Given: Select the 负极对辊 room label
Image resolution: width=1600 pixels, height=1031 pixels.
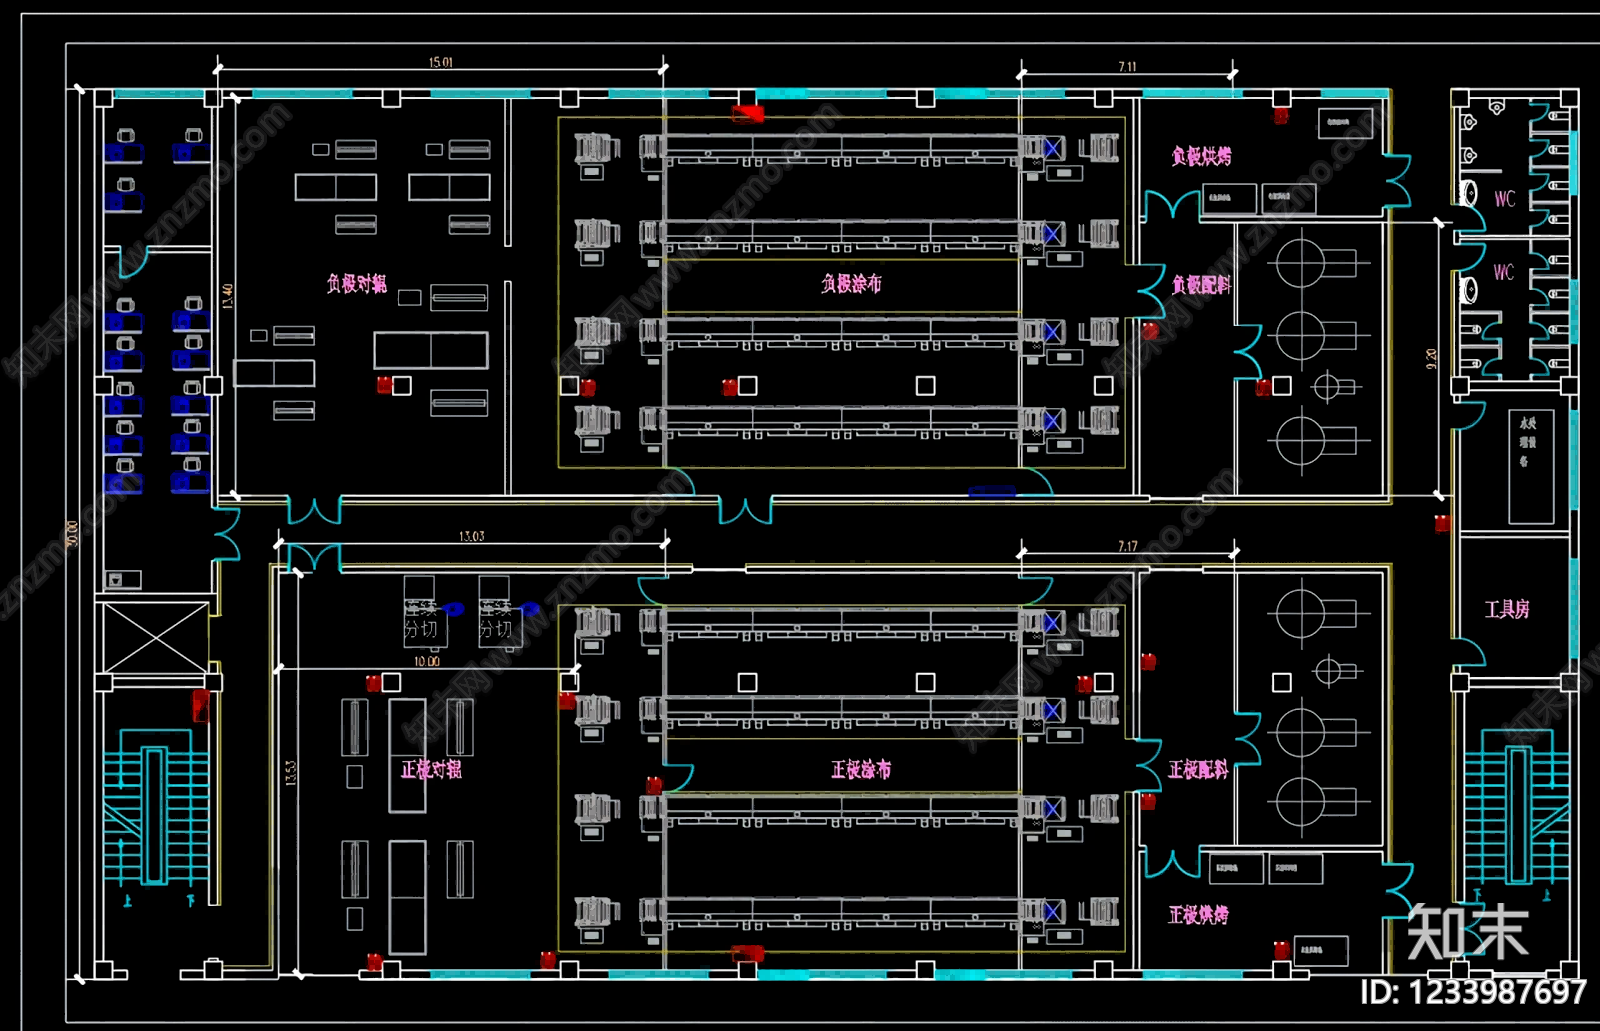Looking at the screenshot, I should tap(356, 284).
